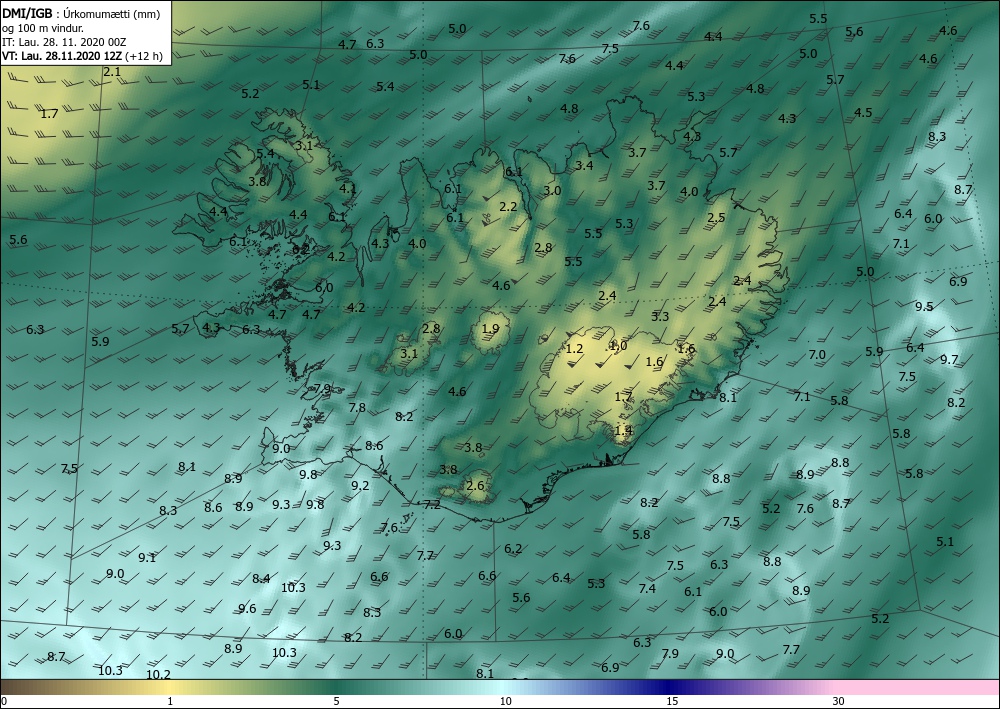Viewport: 1000px width, 709px height.
Task: Click the 15 tick on the color scale
Action: (672, 701)
